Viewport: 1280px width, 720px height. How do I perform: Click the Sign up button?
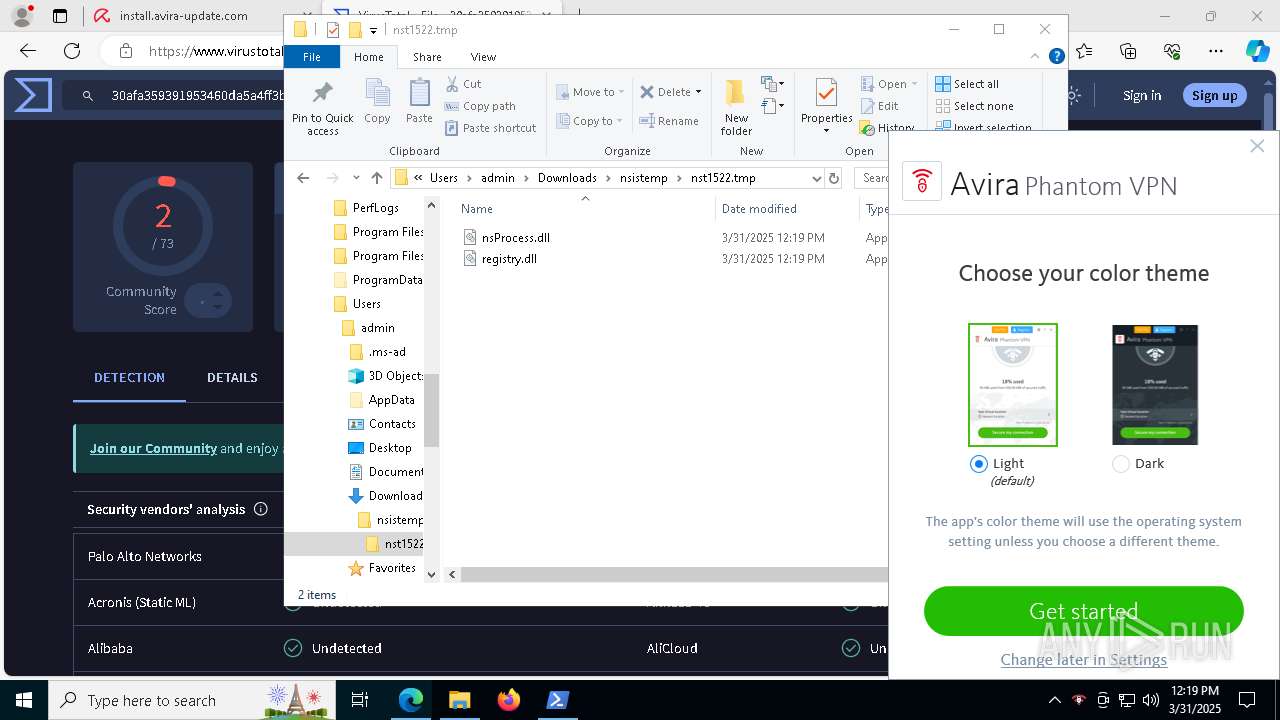[1214, 96]
